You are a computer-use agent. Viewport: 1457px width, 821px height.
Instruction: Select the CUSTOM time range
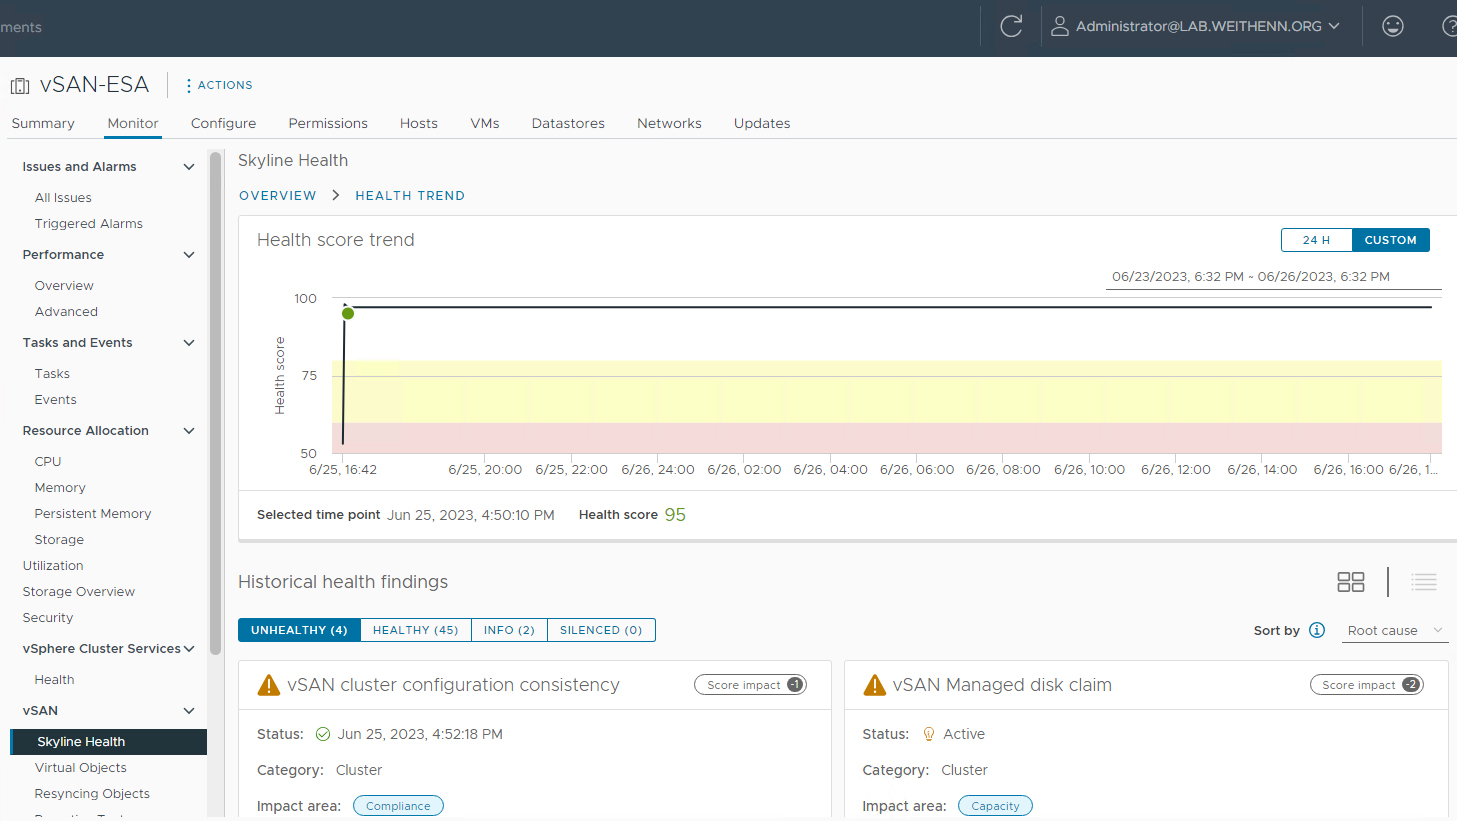[x=1390, y=240]
